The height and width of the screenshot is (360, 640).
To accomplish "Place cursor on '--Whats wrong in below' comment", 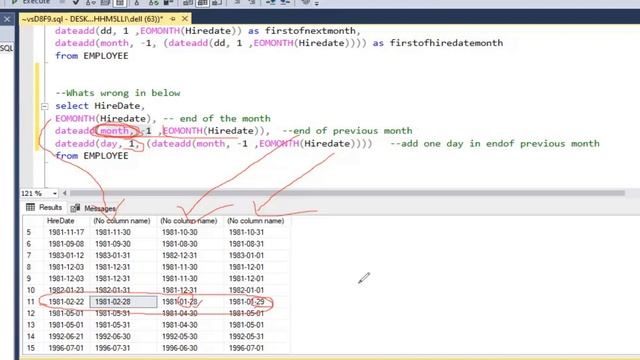I will [x=118, y=93].
